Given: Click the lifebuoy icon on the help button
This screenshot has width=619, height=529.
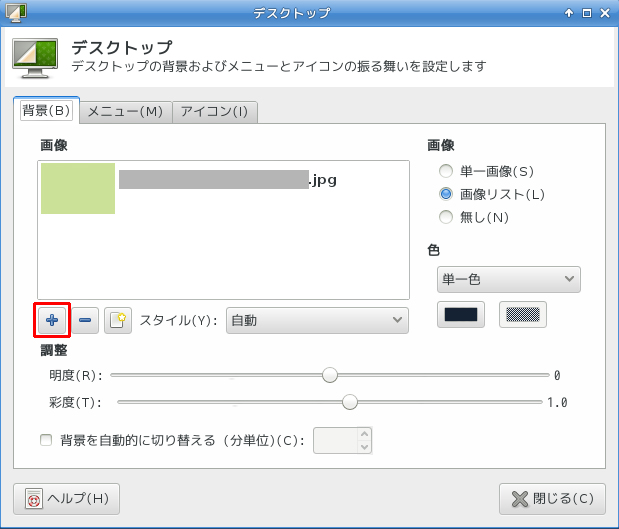Looking at the screenshot, I should (33, 498).
